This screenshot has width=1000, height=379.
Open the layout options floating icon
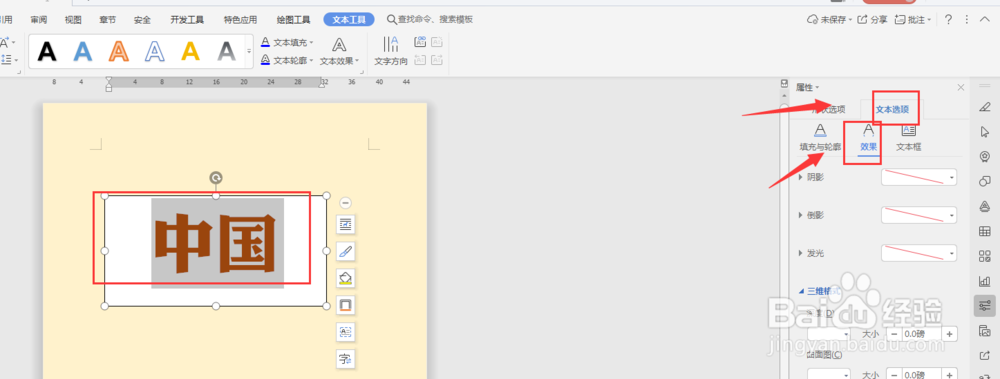(x=346, y=225)
